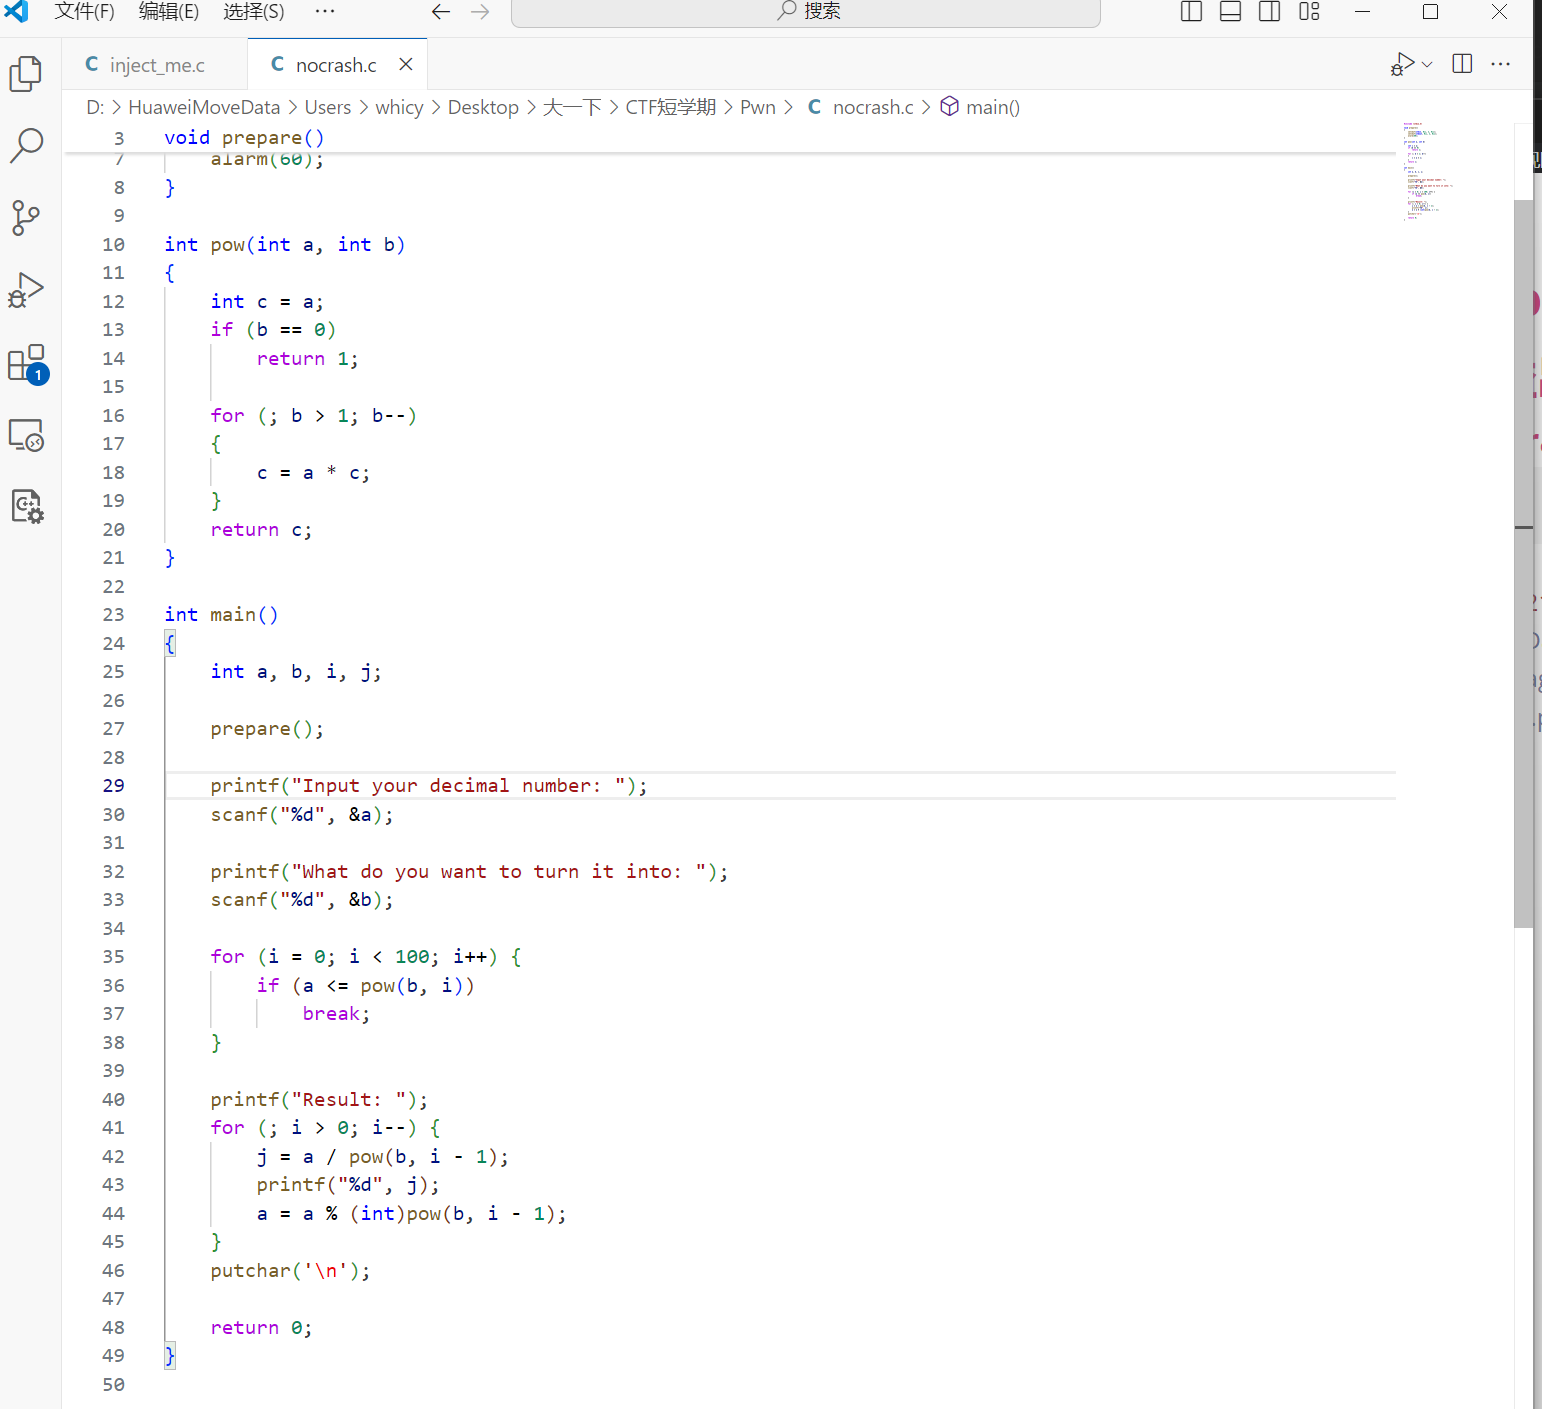Screen dimensions: 1542x1409
Task: Click the 'scanf("%d", &b);' line
Action: [302, 900]
